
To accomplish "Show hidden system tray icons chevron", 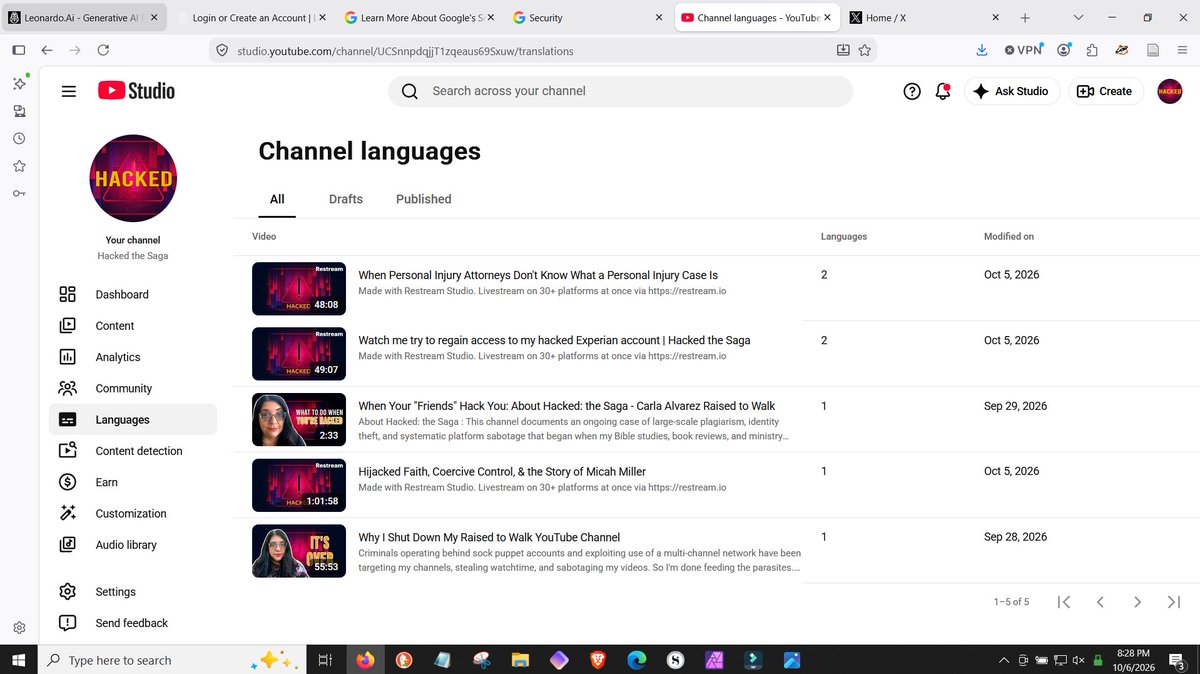I will 1003,660.
